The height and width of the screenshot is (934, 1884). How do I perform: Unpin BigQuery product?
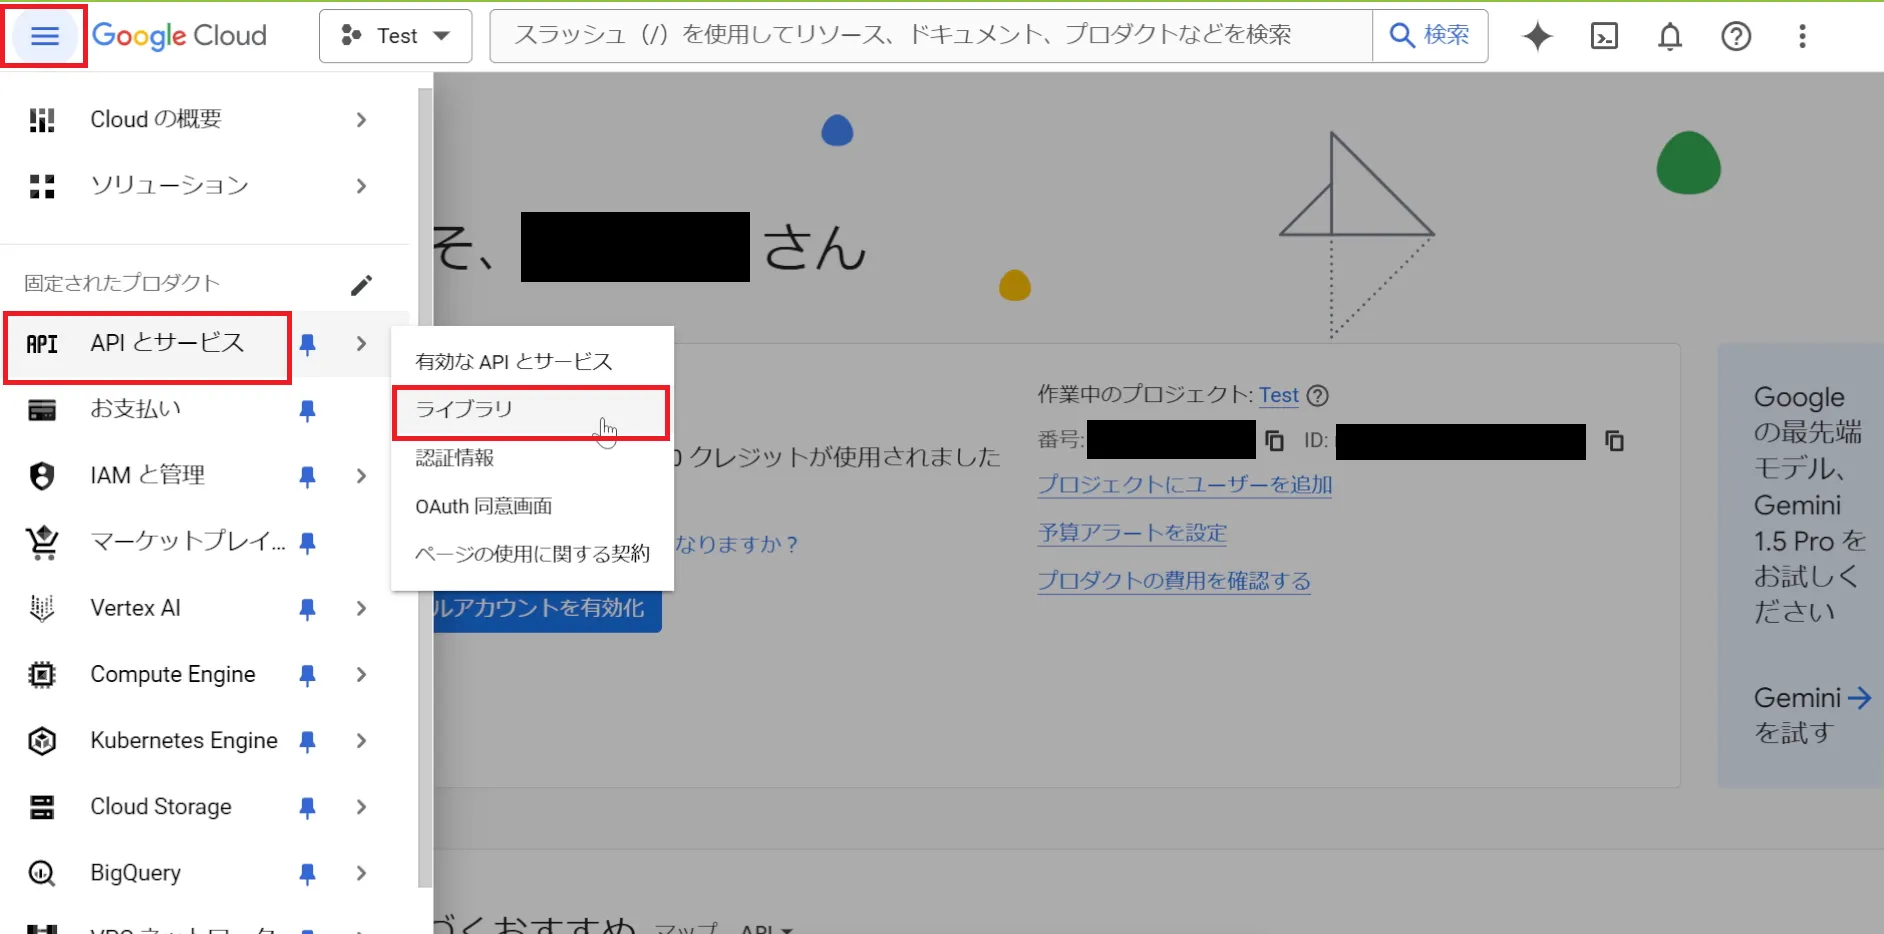click(x=308, y=873)
